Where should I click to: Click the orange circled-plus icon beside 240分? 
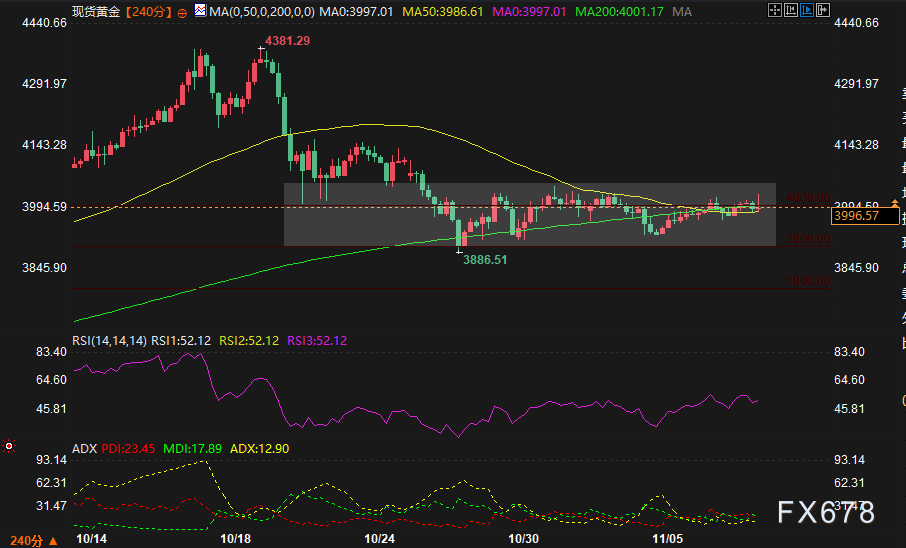[181, 12]
